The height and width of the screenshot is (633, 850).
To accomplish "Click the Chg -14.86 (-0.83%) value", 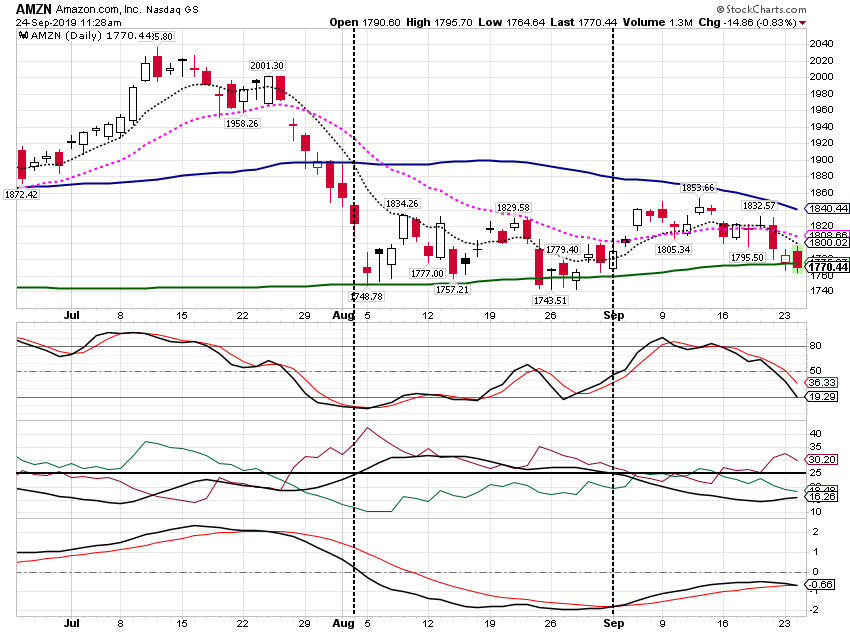I will (747, 23).
